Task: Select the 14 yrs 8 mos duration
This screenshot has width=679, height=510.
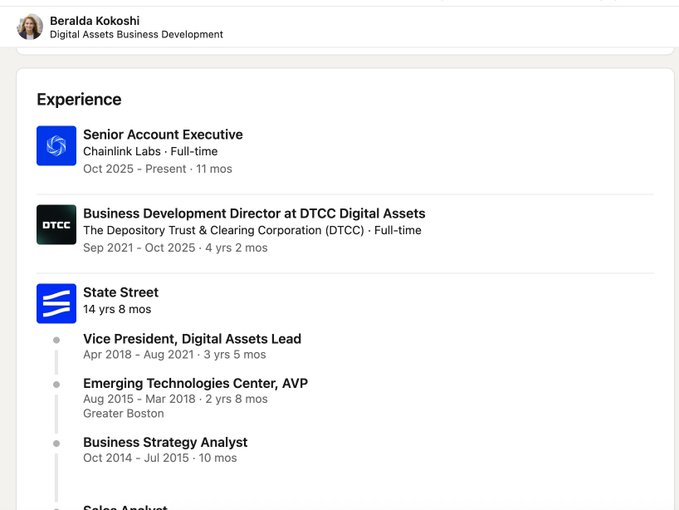Action: click(117, 309)
